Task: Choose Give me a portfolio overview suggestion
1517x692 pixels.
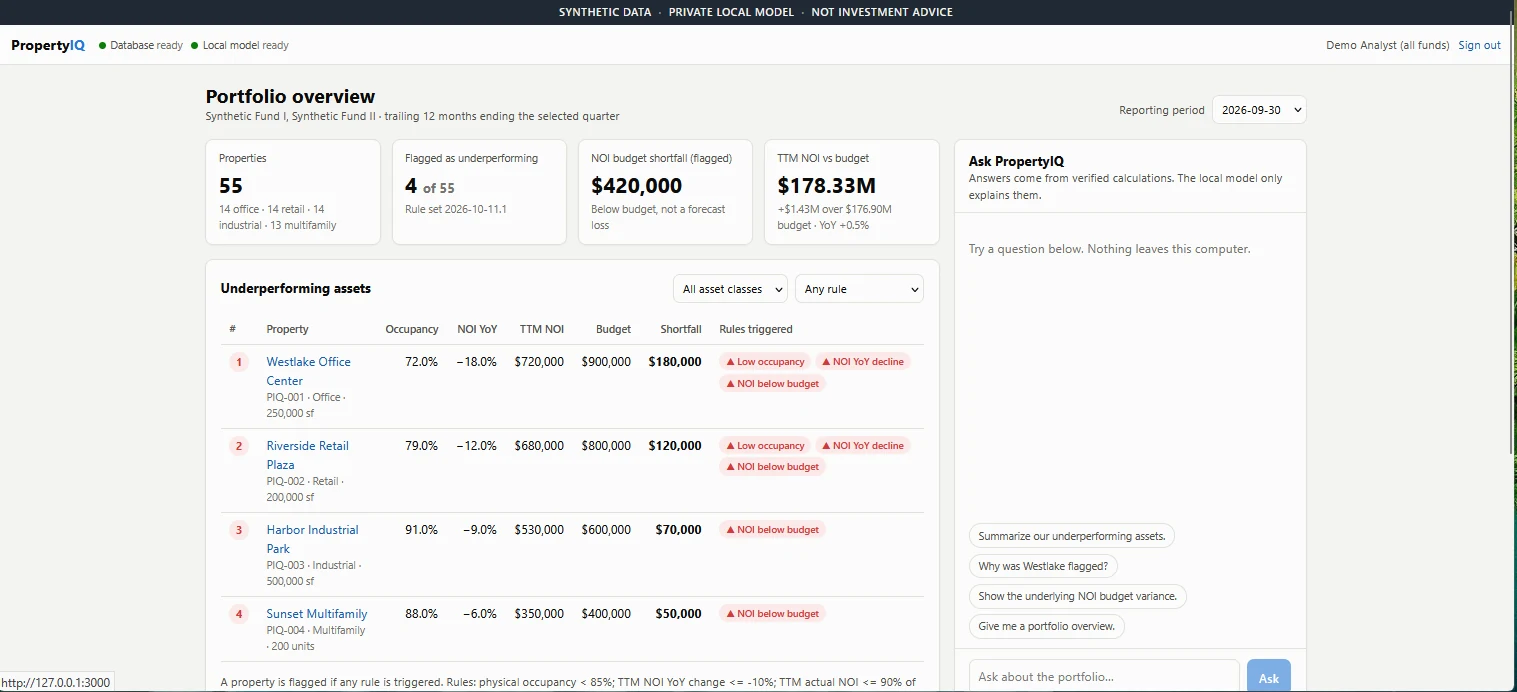Action: pos(1047,626)
